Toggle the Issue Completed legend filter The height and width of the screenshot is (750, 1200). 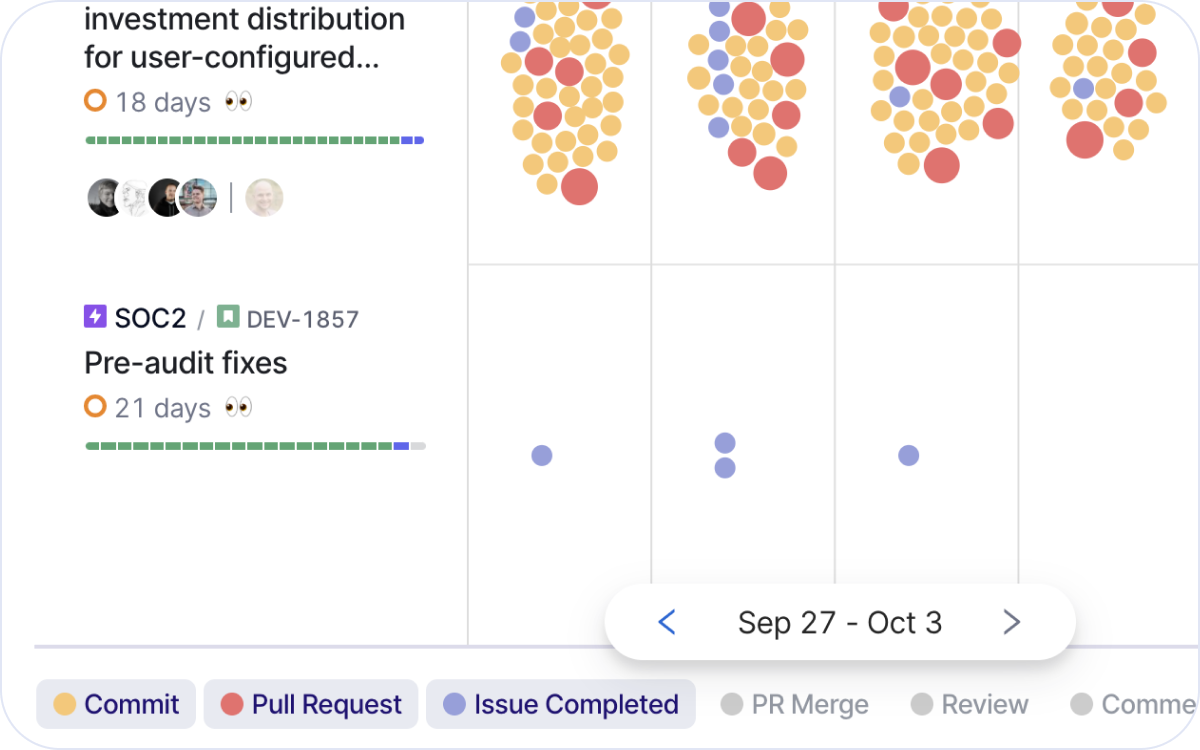[x=560, y=704]
